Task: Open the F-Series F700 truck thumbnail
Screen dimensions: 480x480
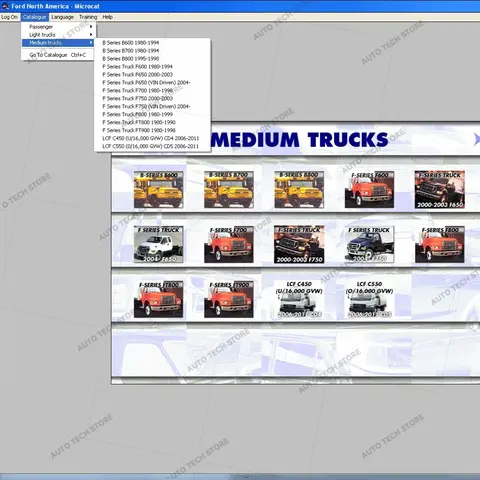Action: (x=229, y=244)
